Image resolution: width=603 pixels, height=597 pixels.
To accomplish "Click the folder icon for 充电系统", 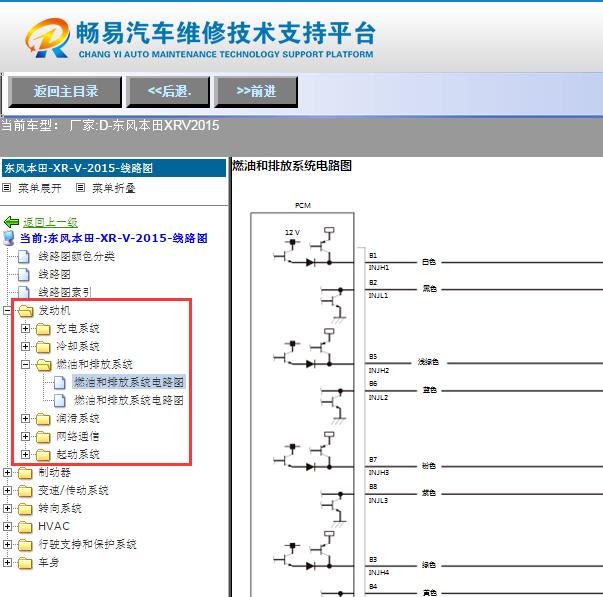I will pos(43,329).
